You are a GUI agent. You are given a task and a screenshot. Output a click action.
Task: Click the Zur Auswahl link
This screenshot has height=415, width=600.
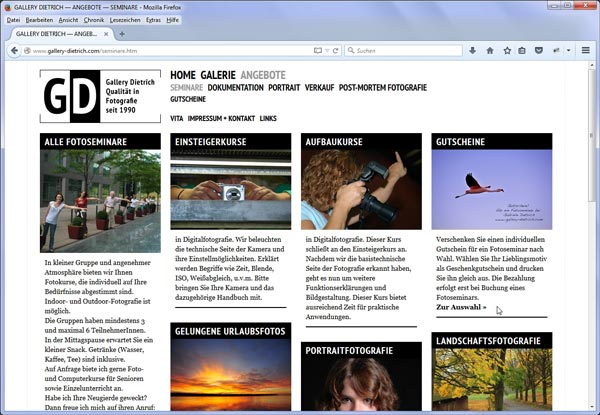(461, 307)
